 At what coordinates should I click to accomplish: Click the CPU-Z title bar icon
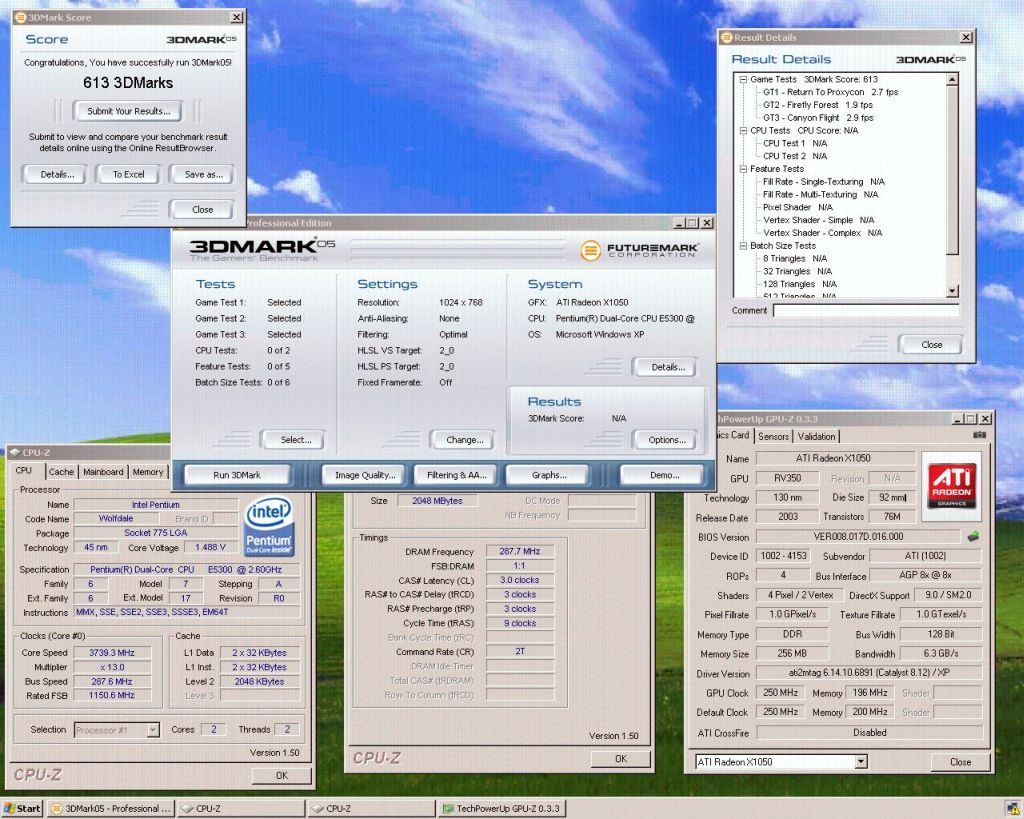tap(15, 452)
